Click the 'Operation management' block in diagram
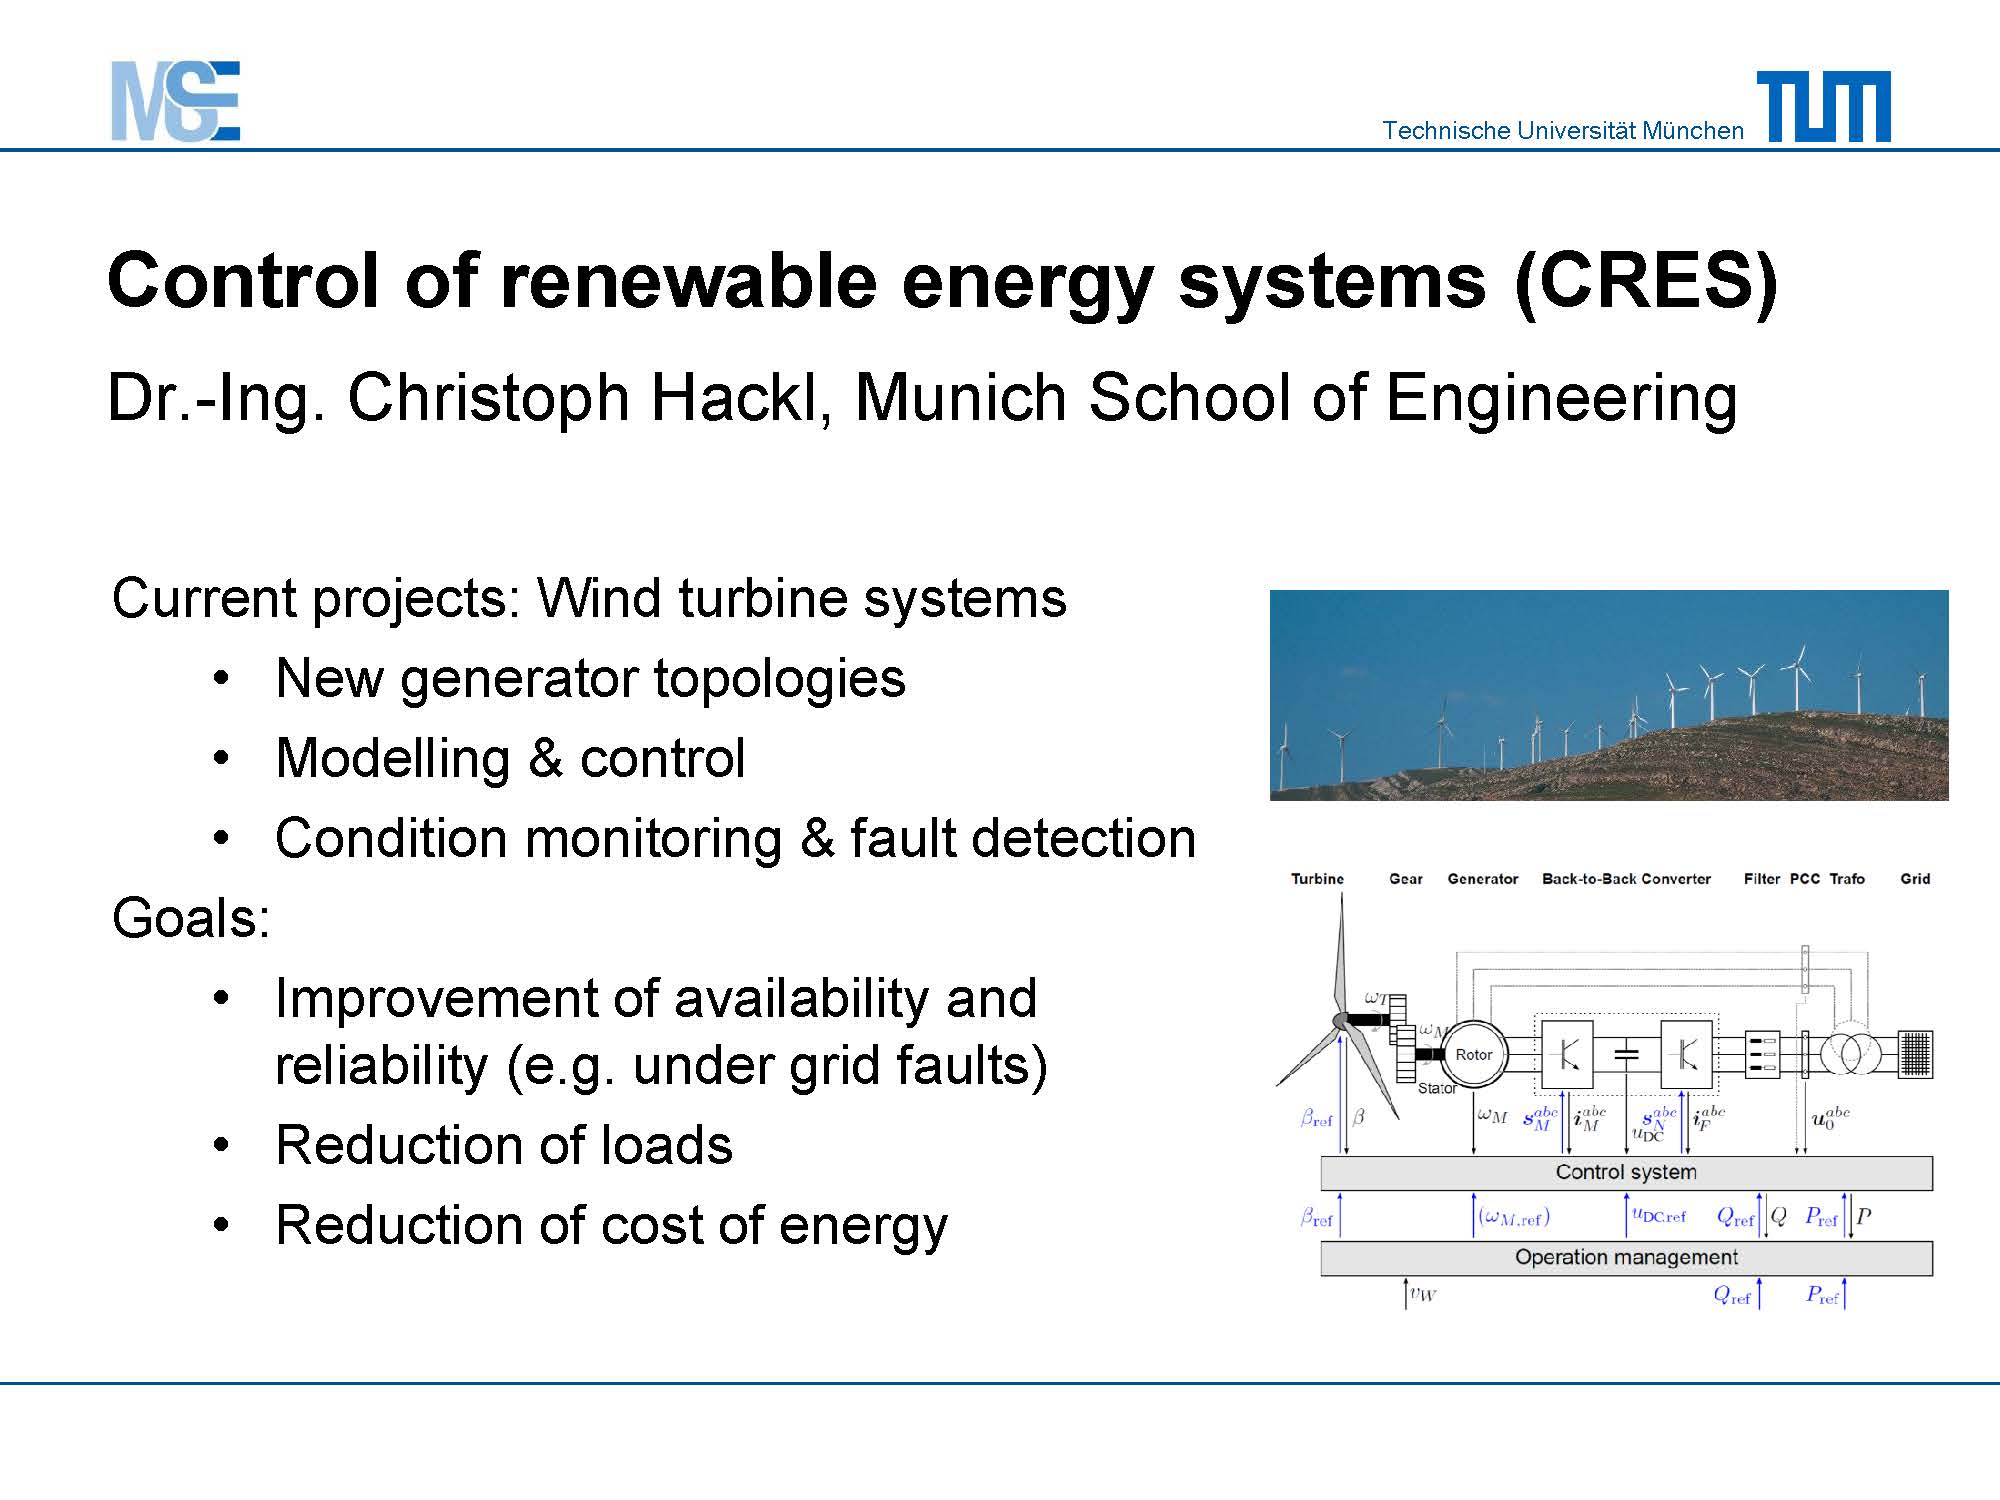This screenshot has height=1500, width=2000. (1626, 1257)
